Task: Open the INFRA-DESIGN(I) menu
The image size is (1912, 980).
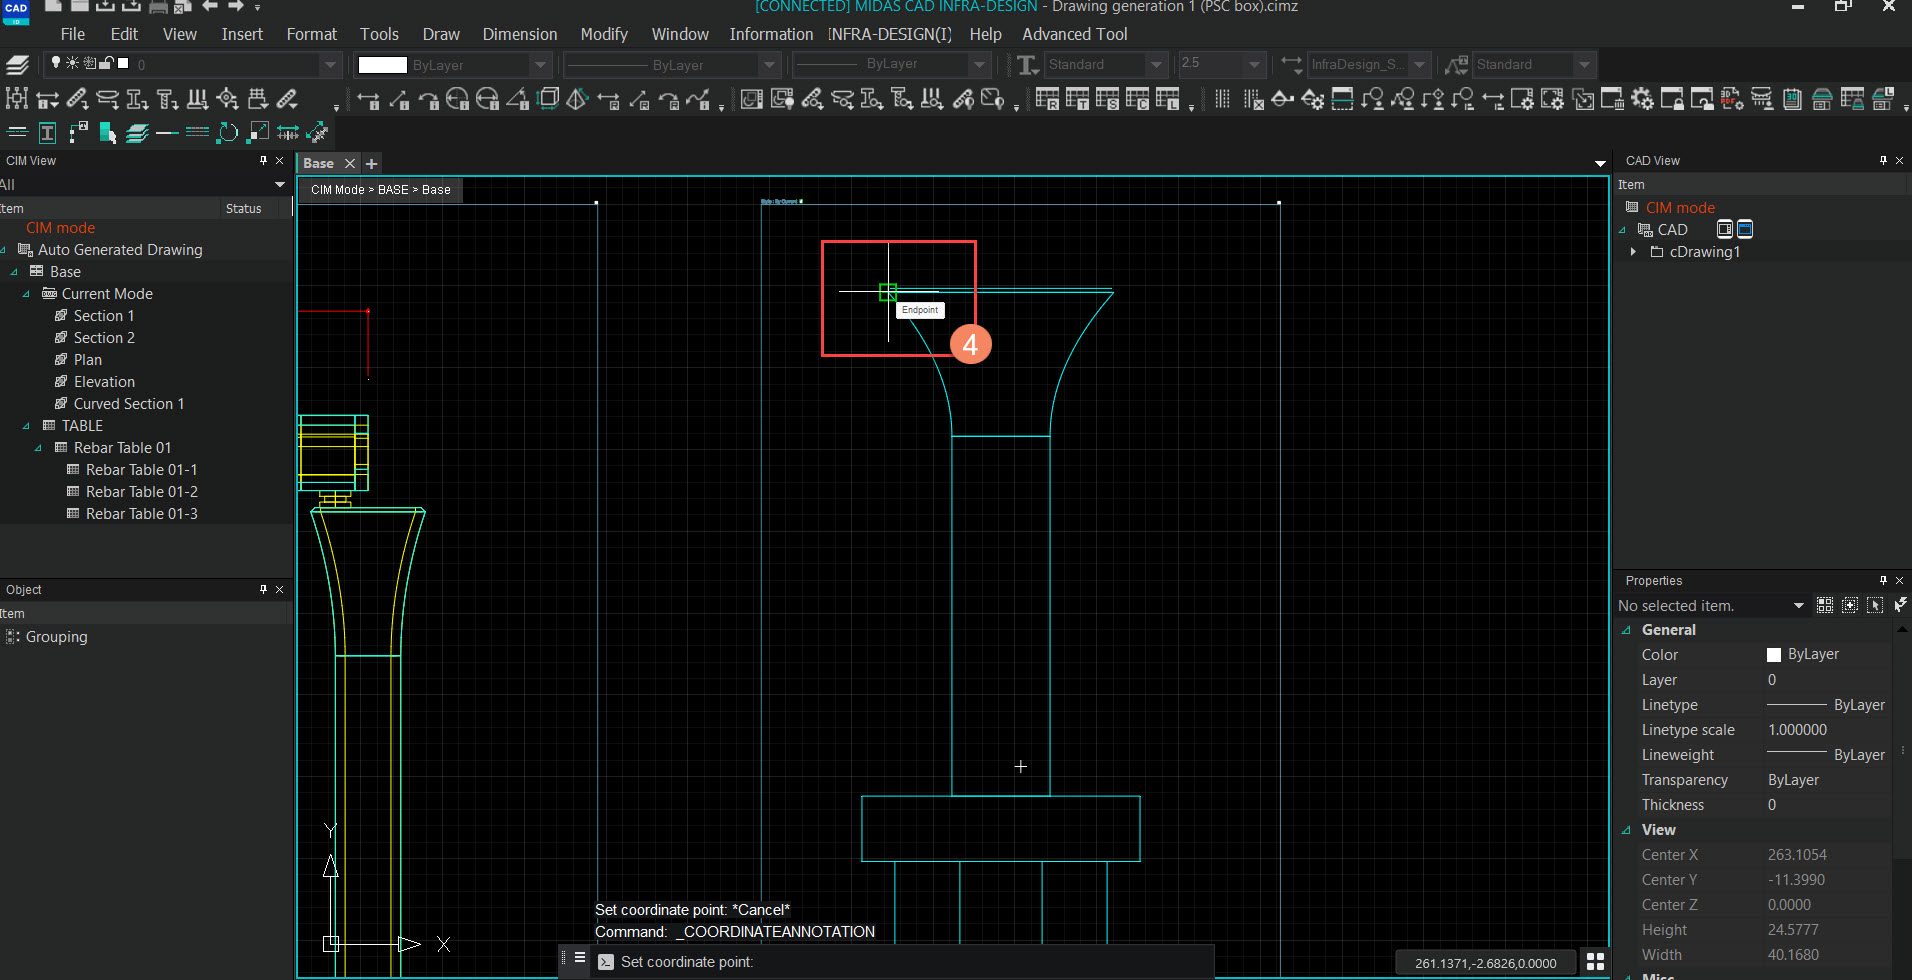Action: (x=890, y=34)
